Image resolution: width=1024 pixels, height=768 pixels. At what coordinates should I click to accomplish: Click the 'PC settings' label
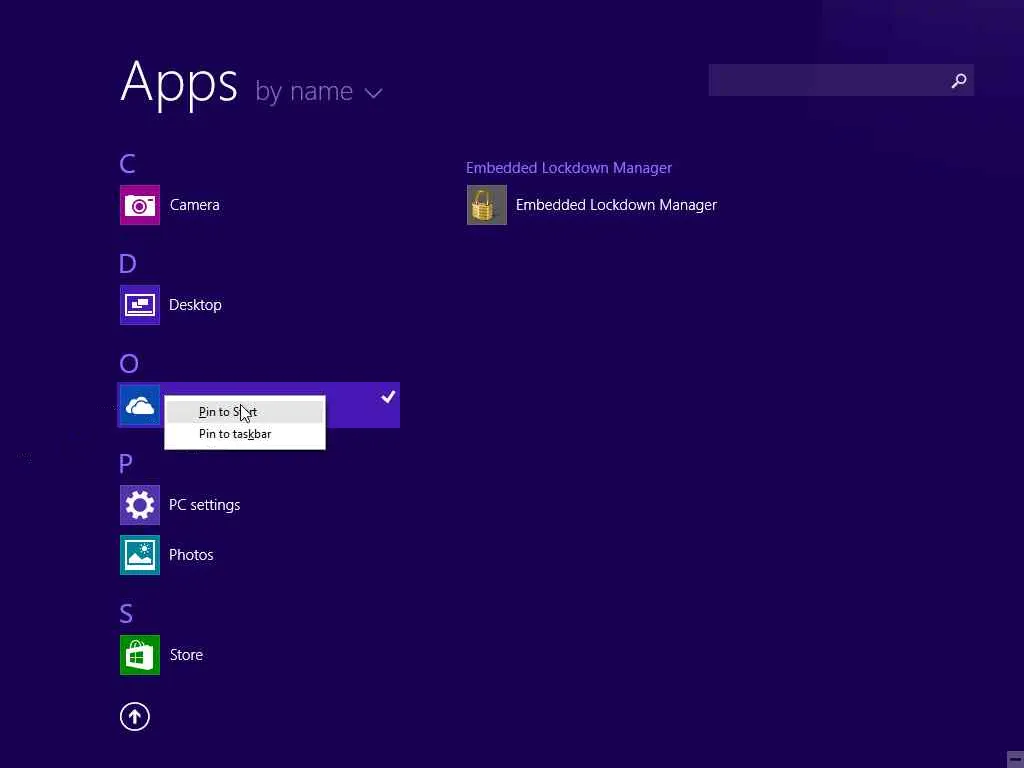point(204,505)
